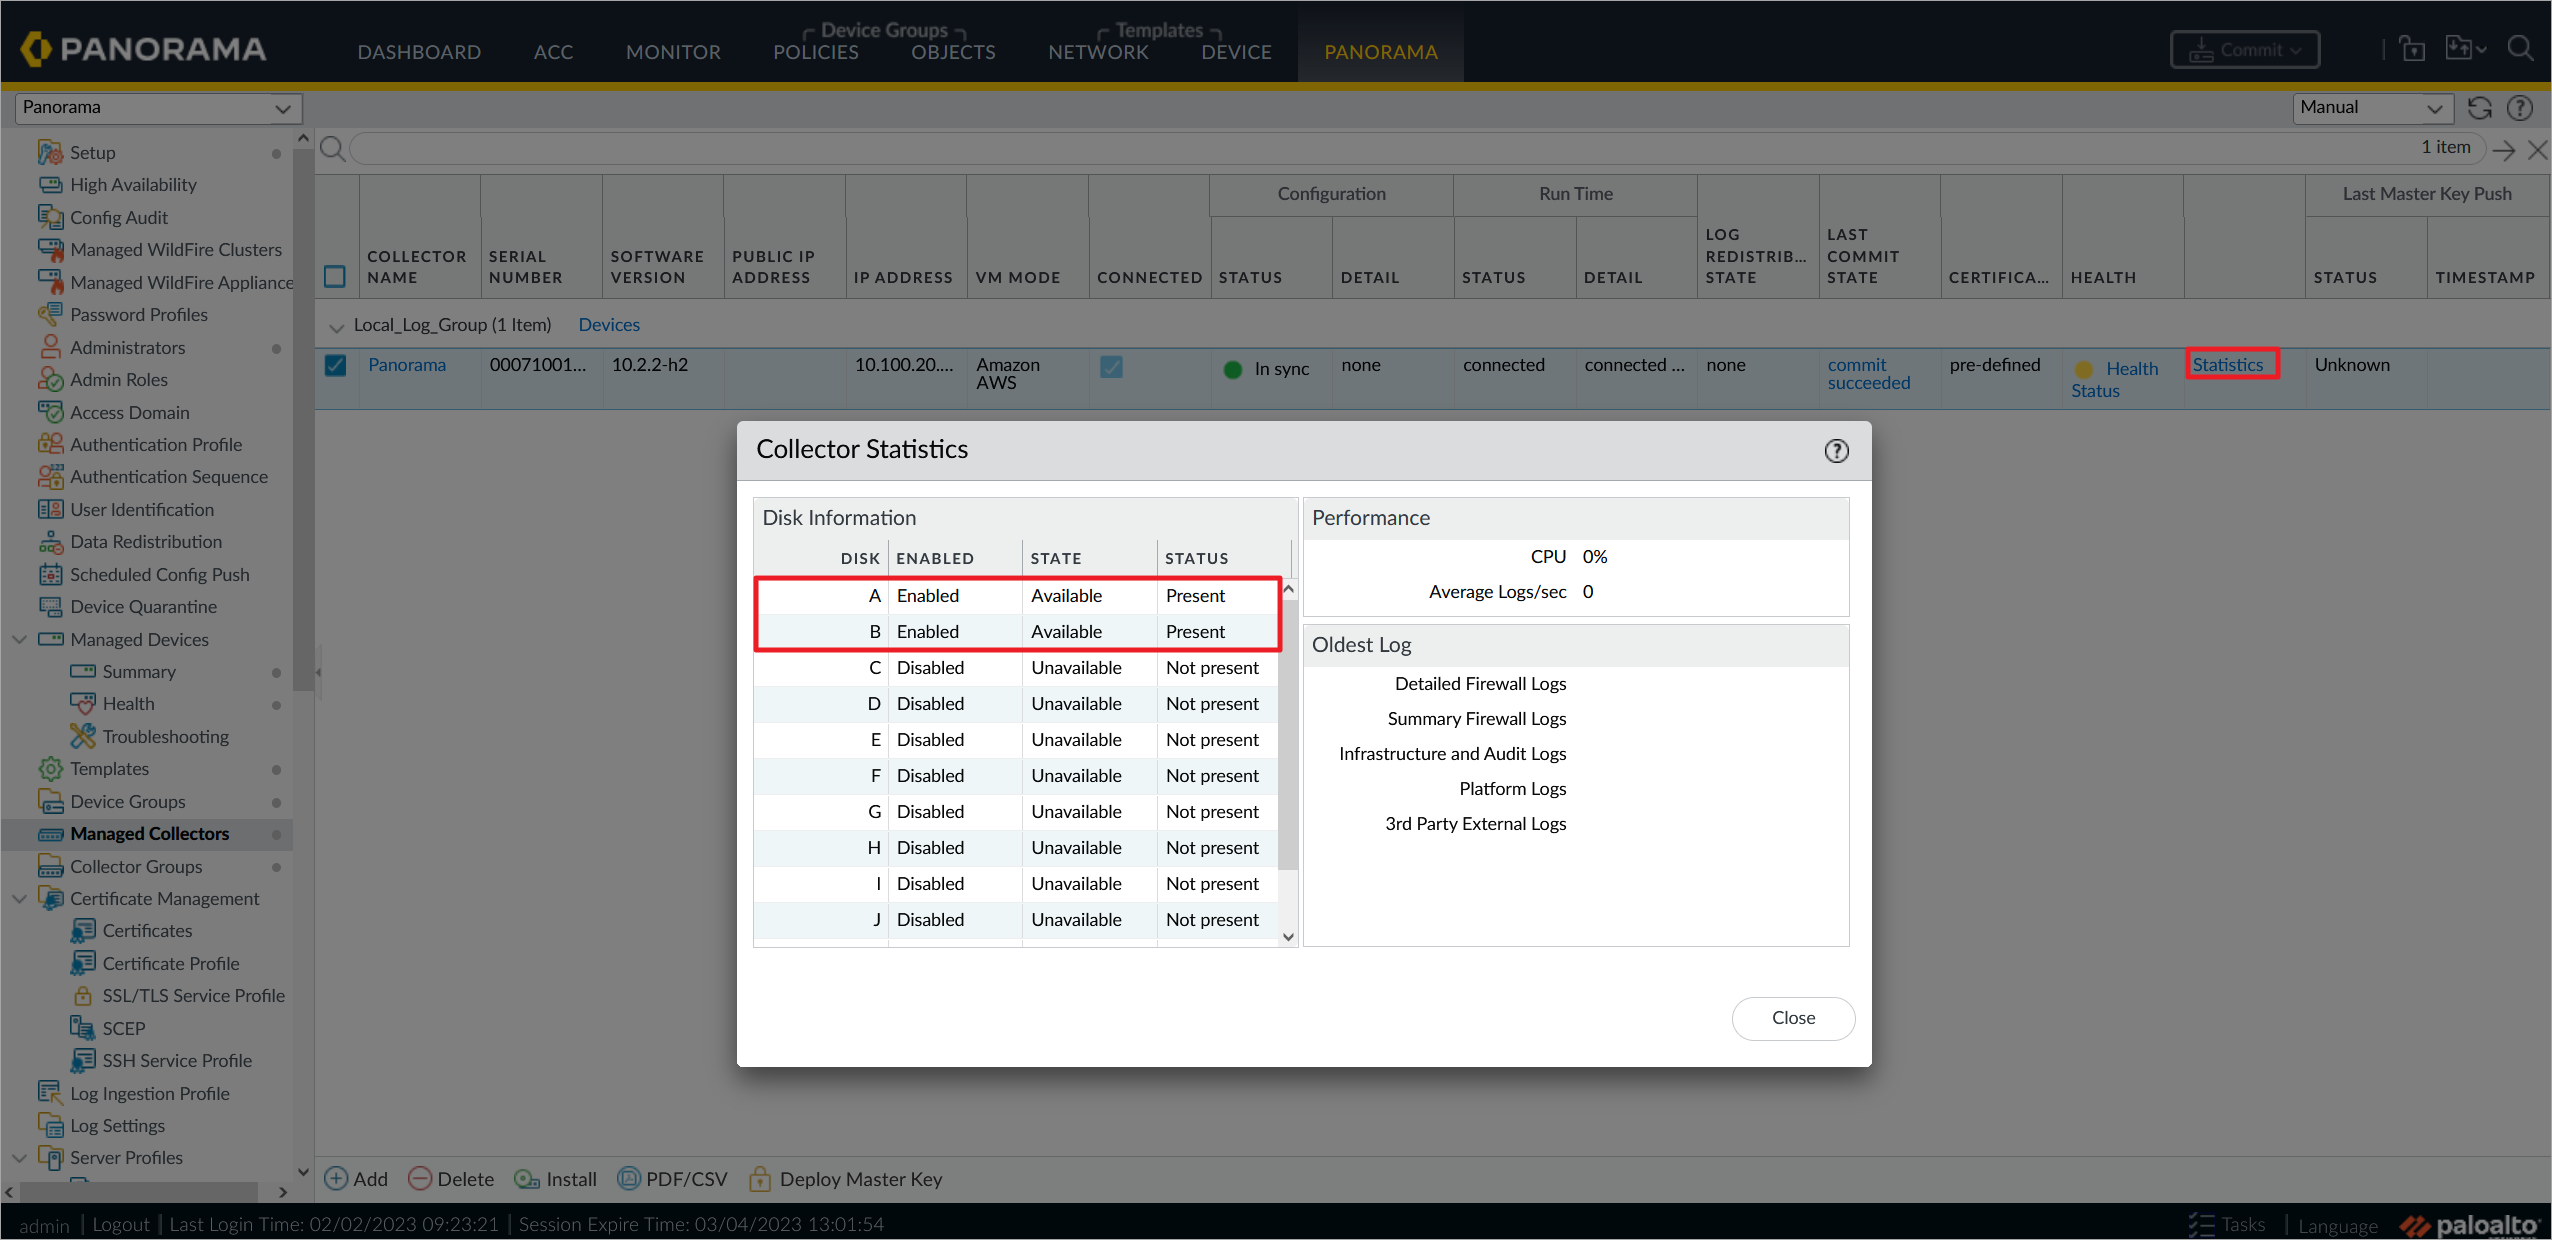
Task: Click the Delete minus icon
Action: point(420,1179)
